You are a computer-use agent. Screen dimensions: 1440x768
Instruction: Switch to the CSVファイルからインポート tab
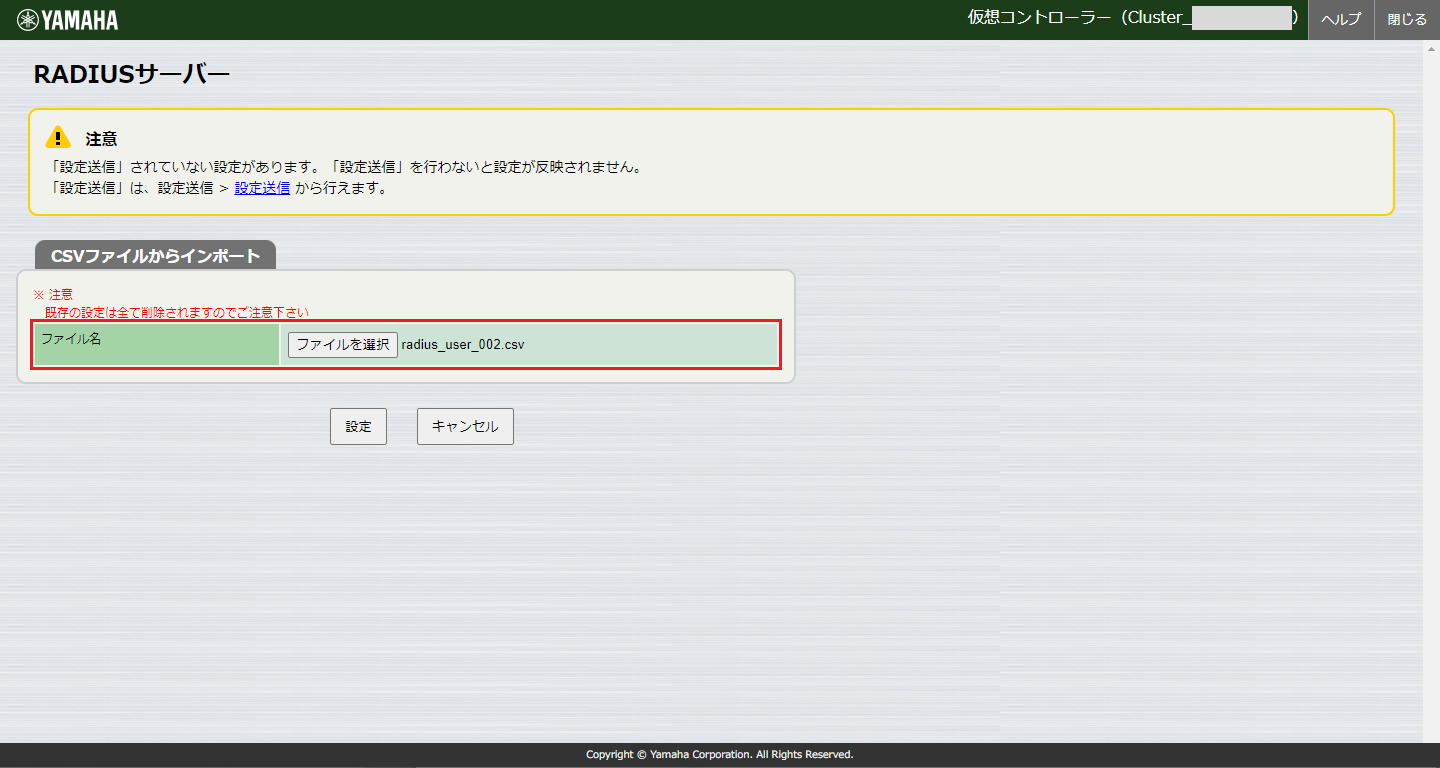(x=155, y=255)
